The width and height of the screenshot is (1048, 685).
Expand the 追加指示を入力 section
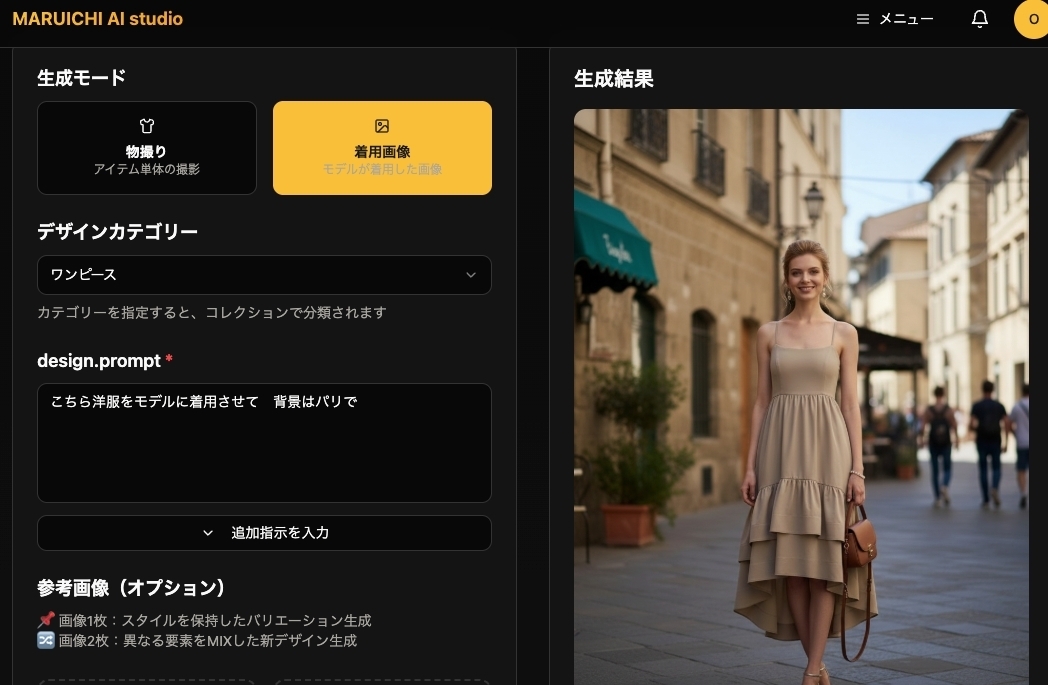click(x=264, y=533)
